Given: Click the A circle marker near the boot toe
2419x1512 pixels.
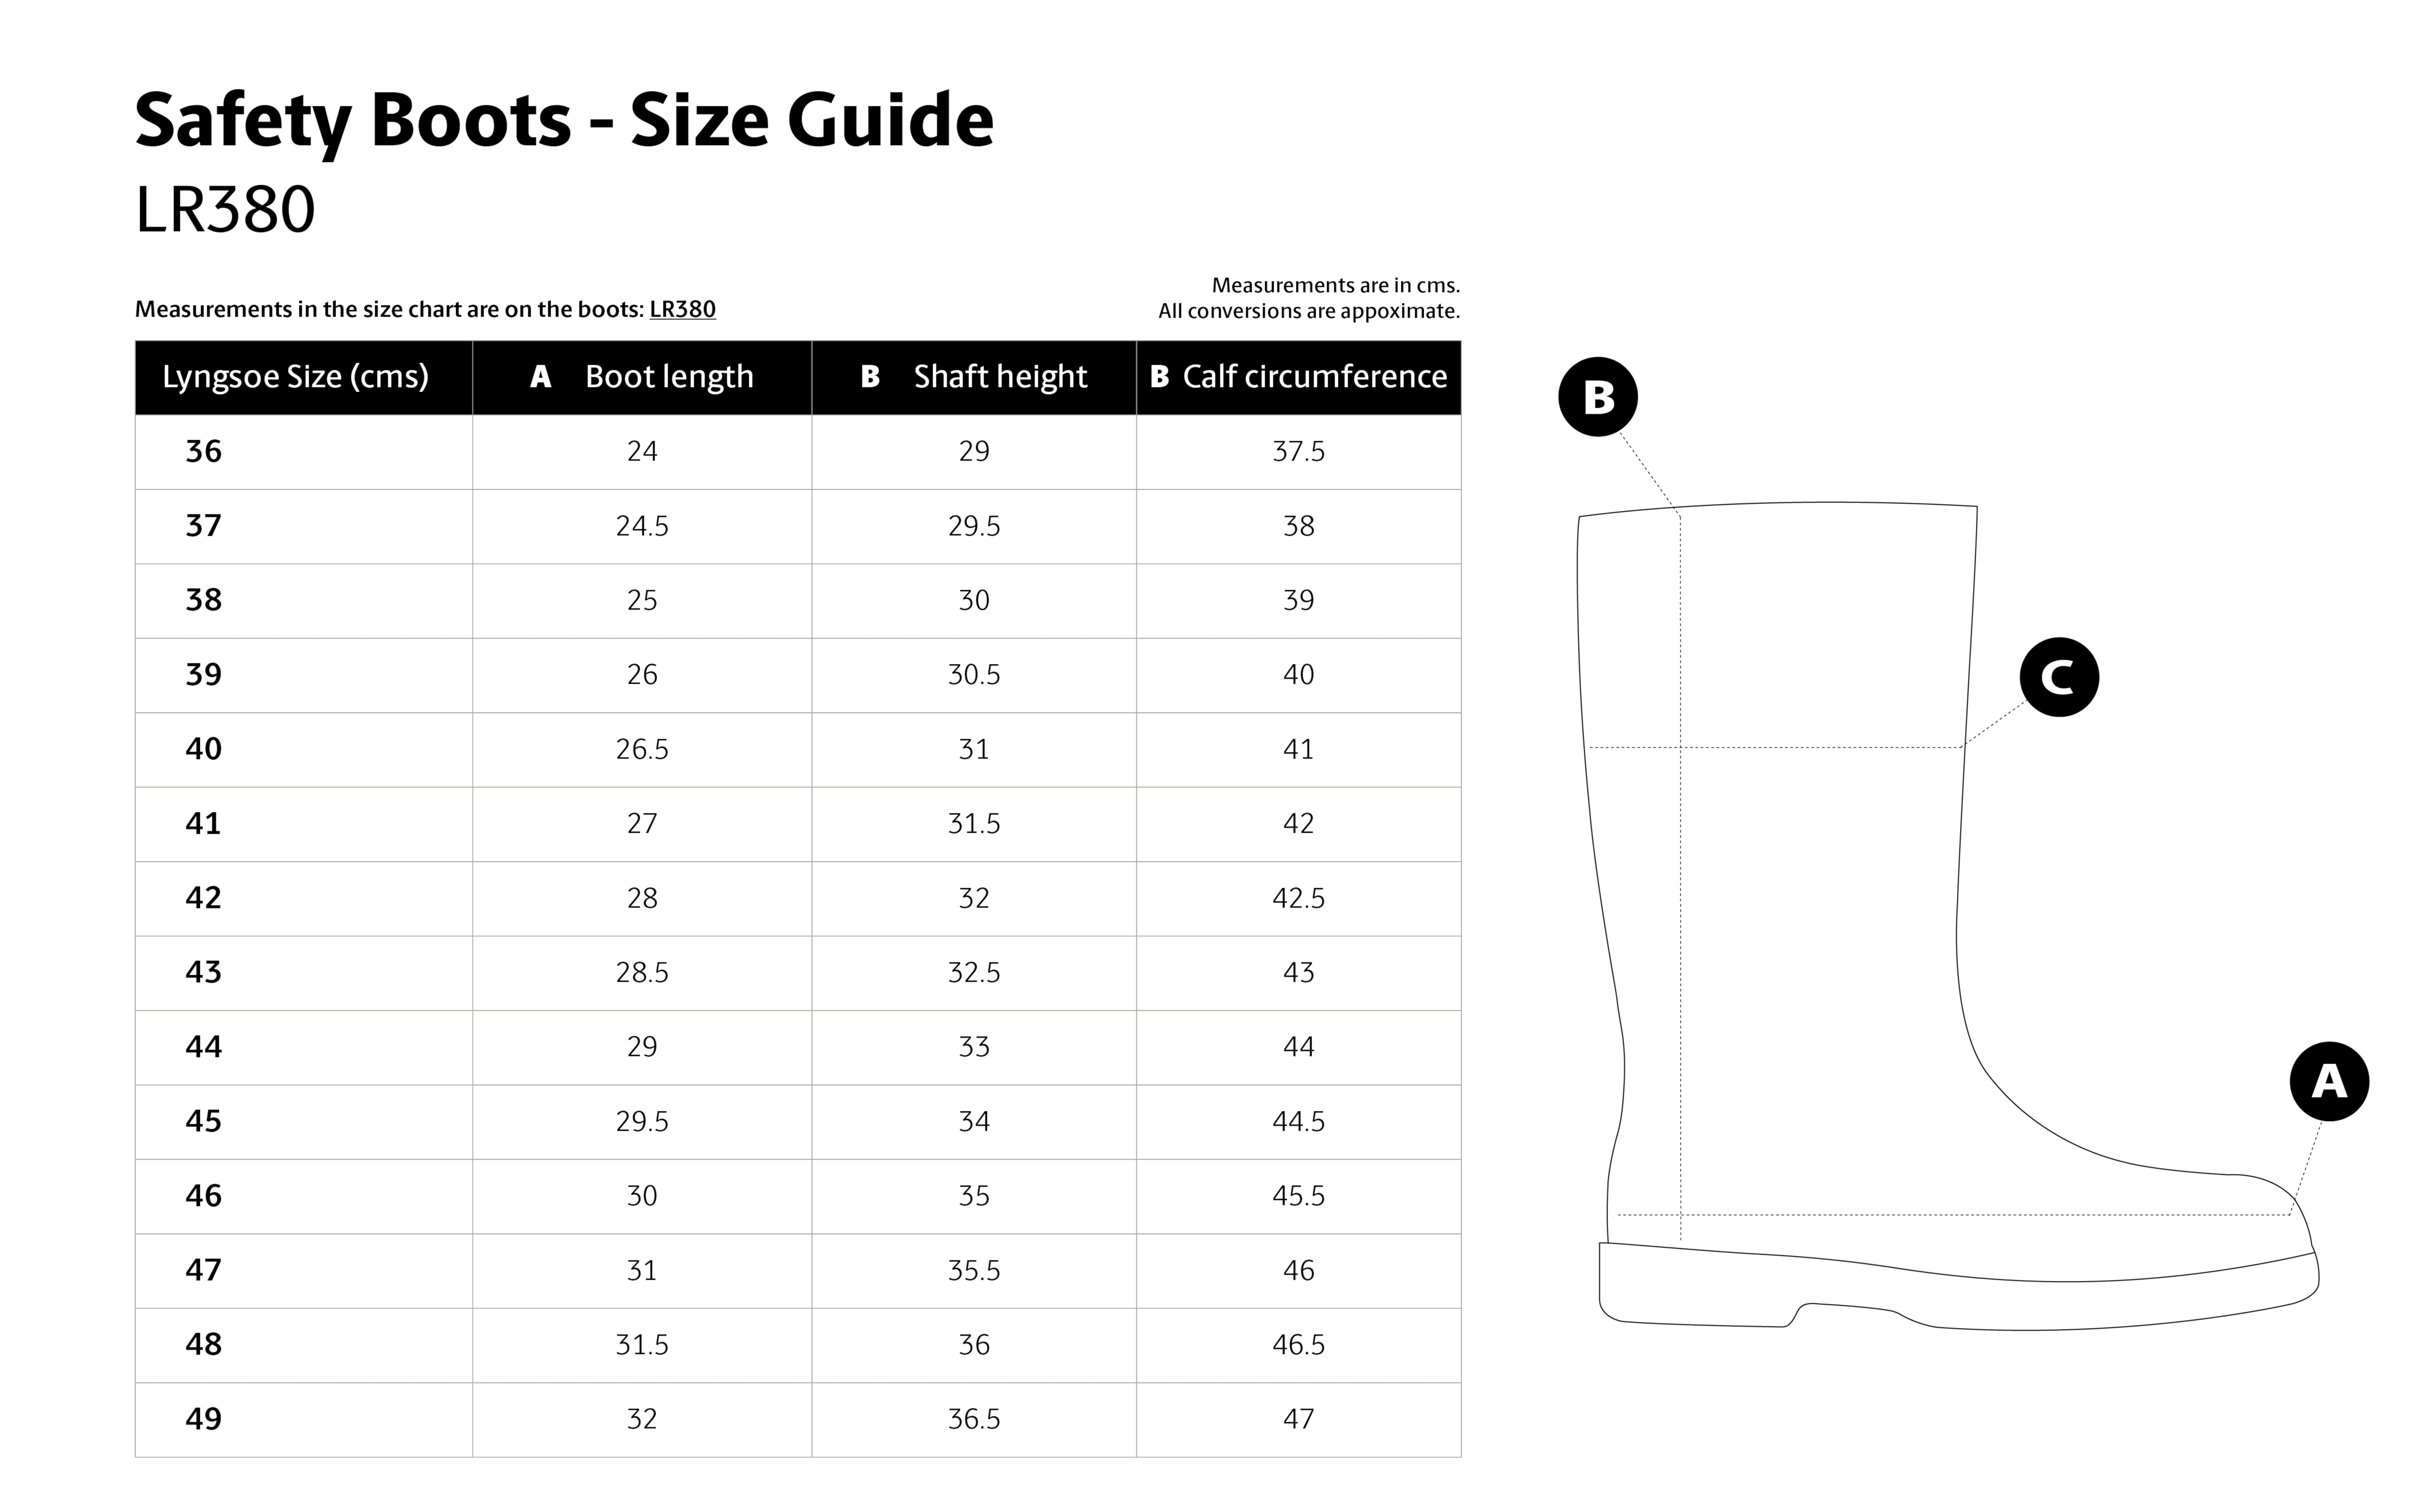Looking at the screenshot, I should (x=2328, y=1082).
